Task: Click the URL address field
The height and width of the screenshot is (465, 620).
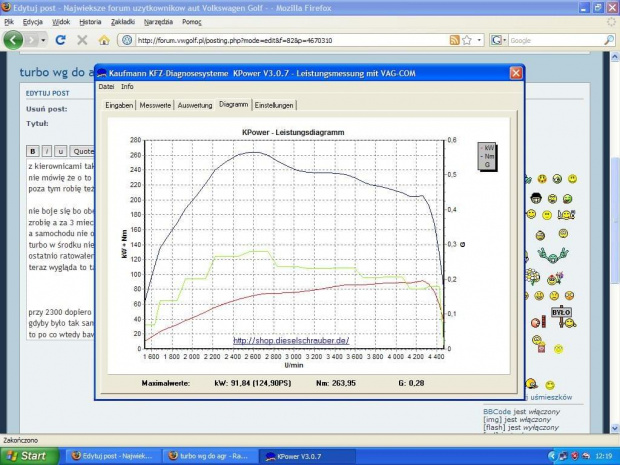Action: 291,40
